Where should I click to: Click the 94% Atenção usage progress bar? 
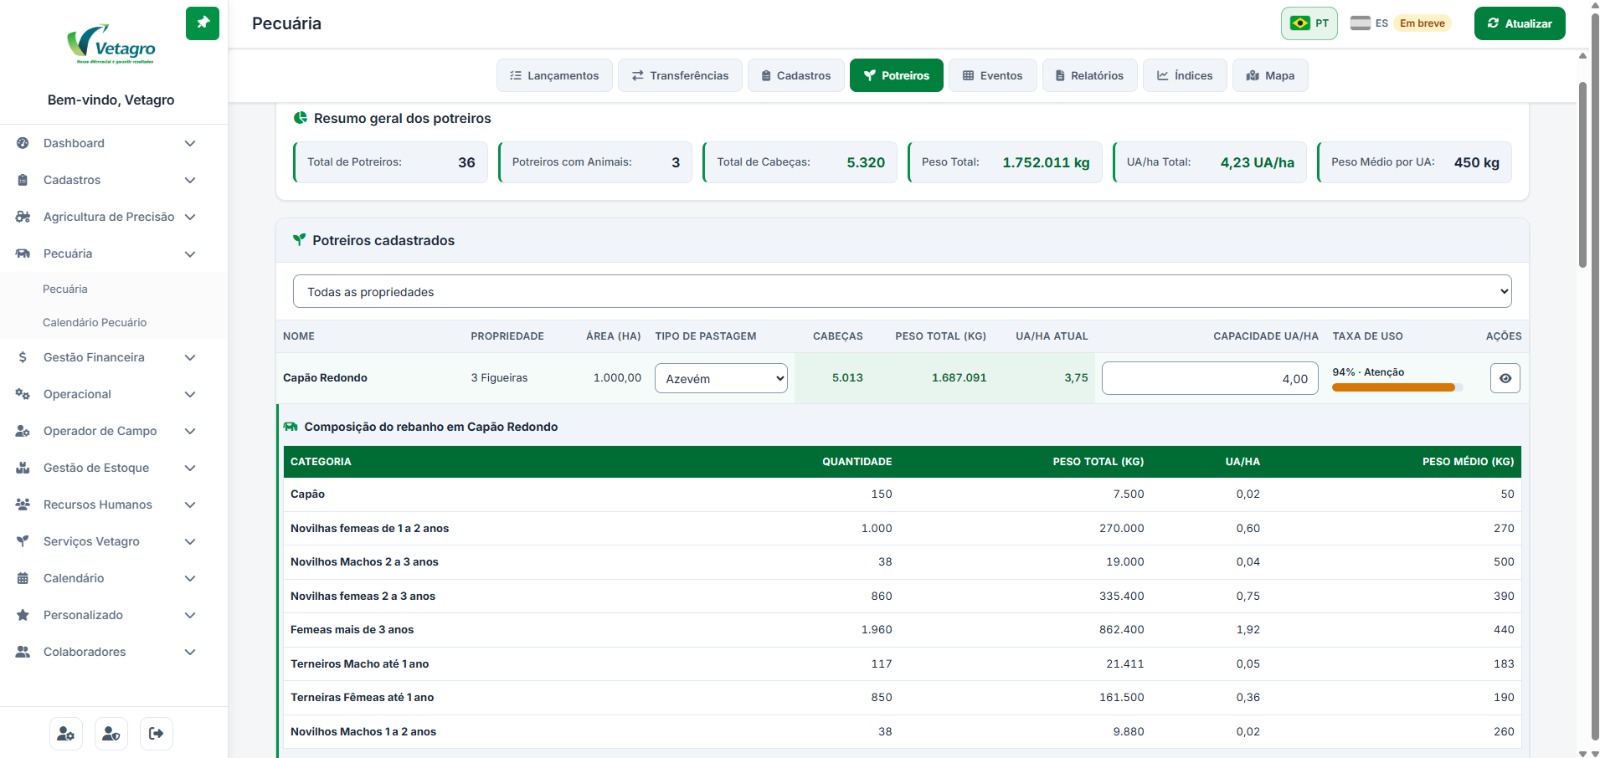[x=1397, y=387]
